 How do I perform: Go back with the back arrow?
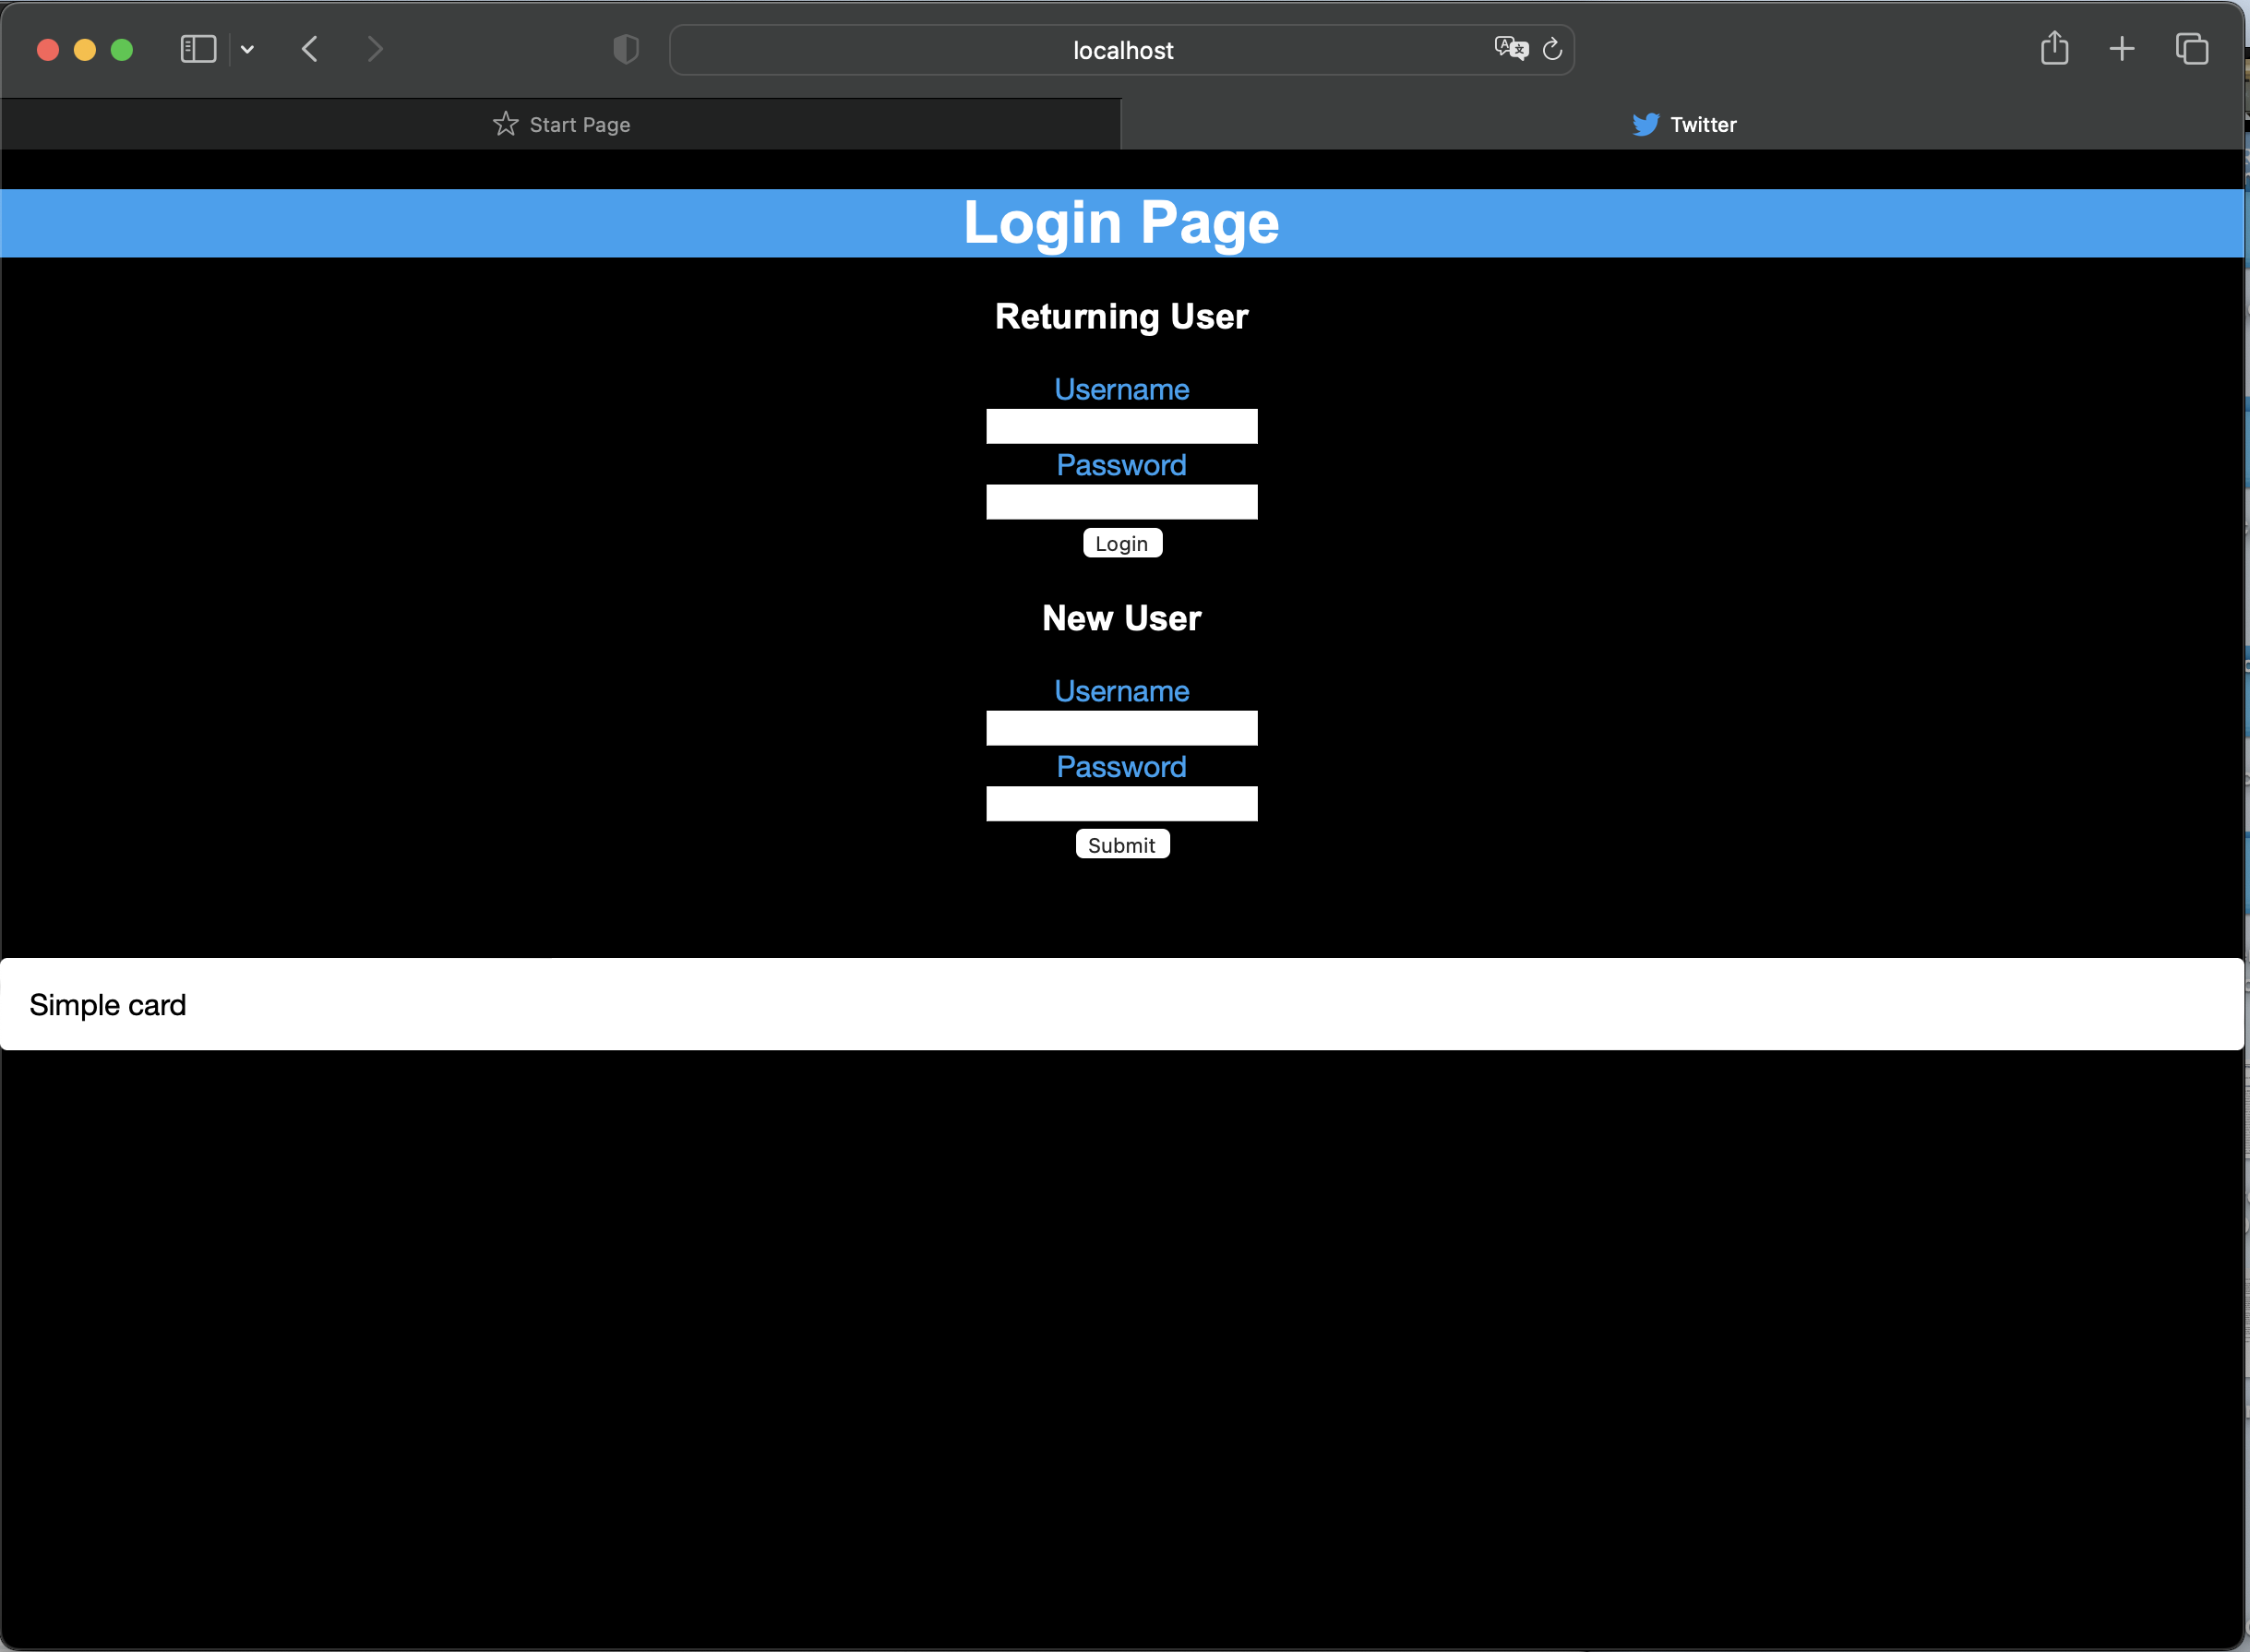(310, 49)
